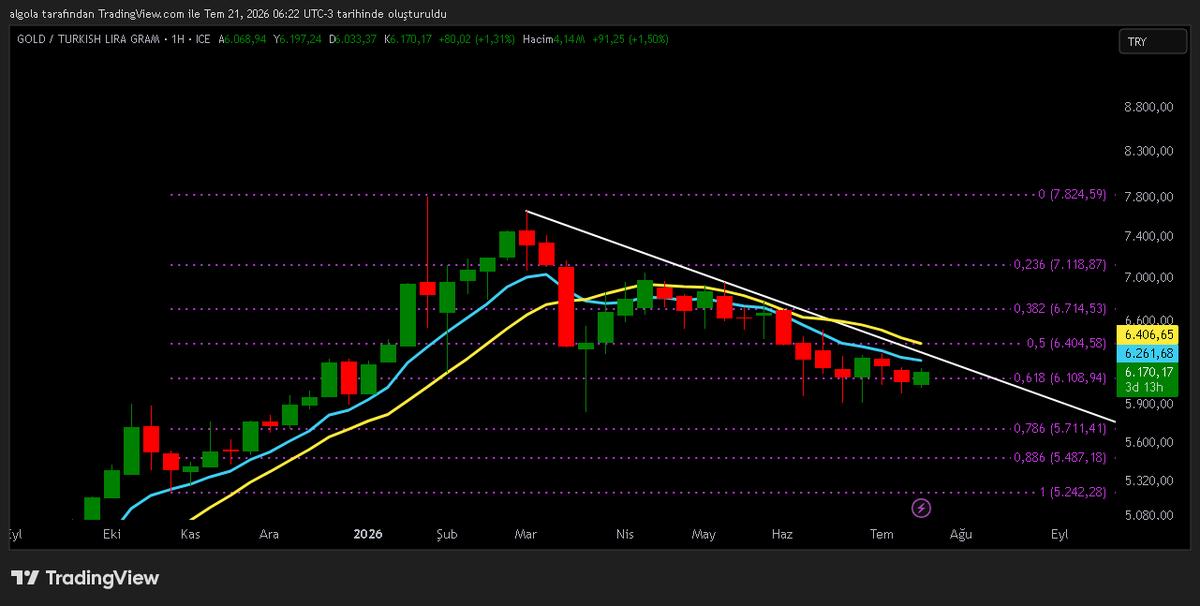Click the purple lightning bolt events icon
The width and height of the screenshot is (1200, 606).
tap(922, 508)
